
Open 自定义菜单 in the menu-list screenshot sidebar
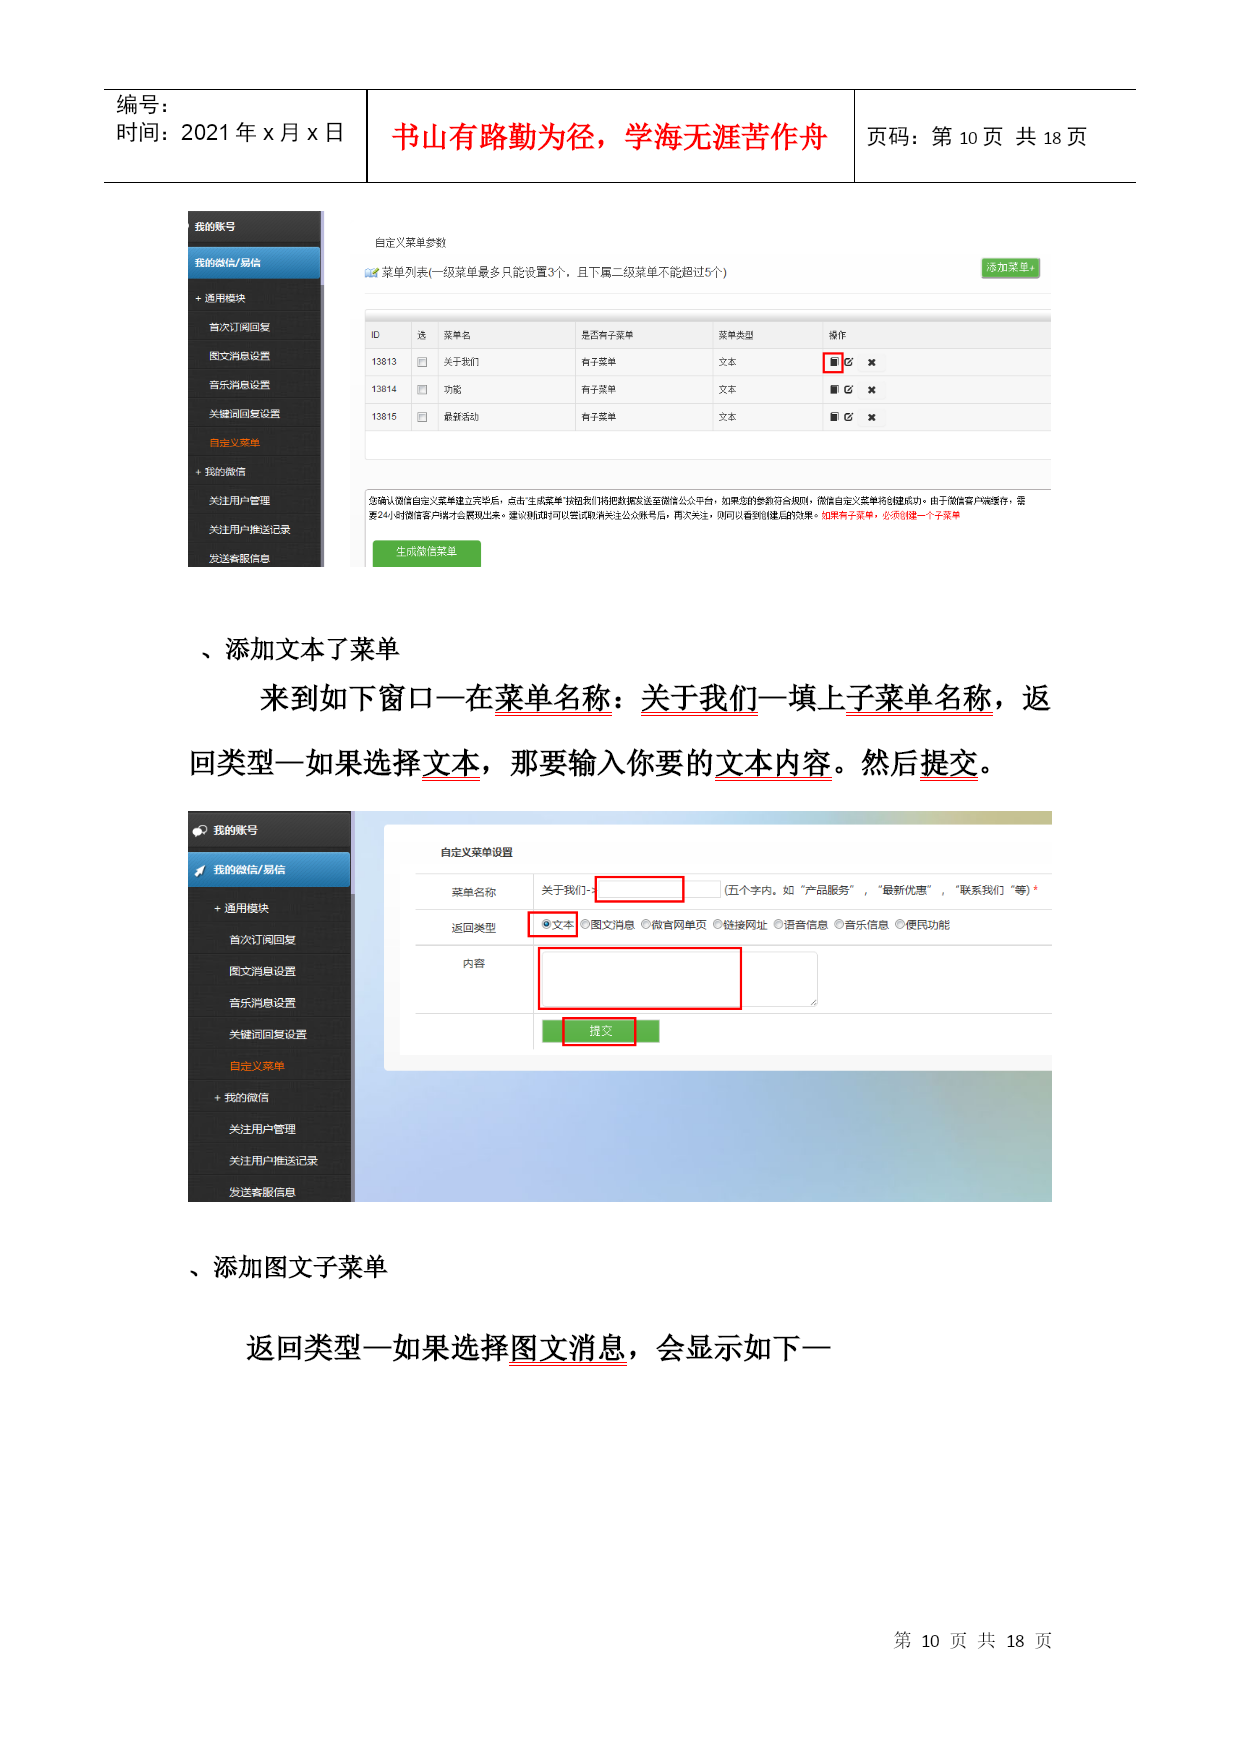click(234, 443)
